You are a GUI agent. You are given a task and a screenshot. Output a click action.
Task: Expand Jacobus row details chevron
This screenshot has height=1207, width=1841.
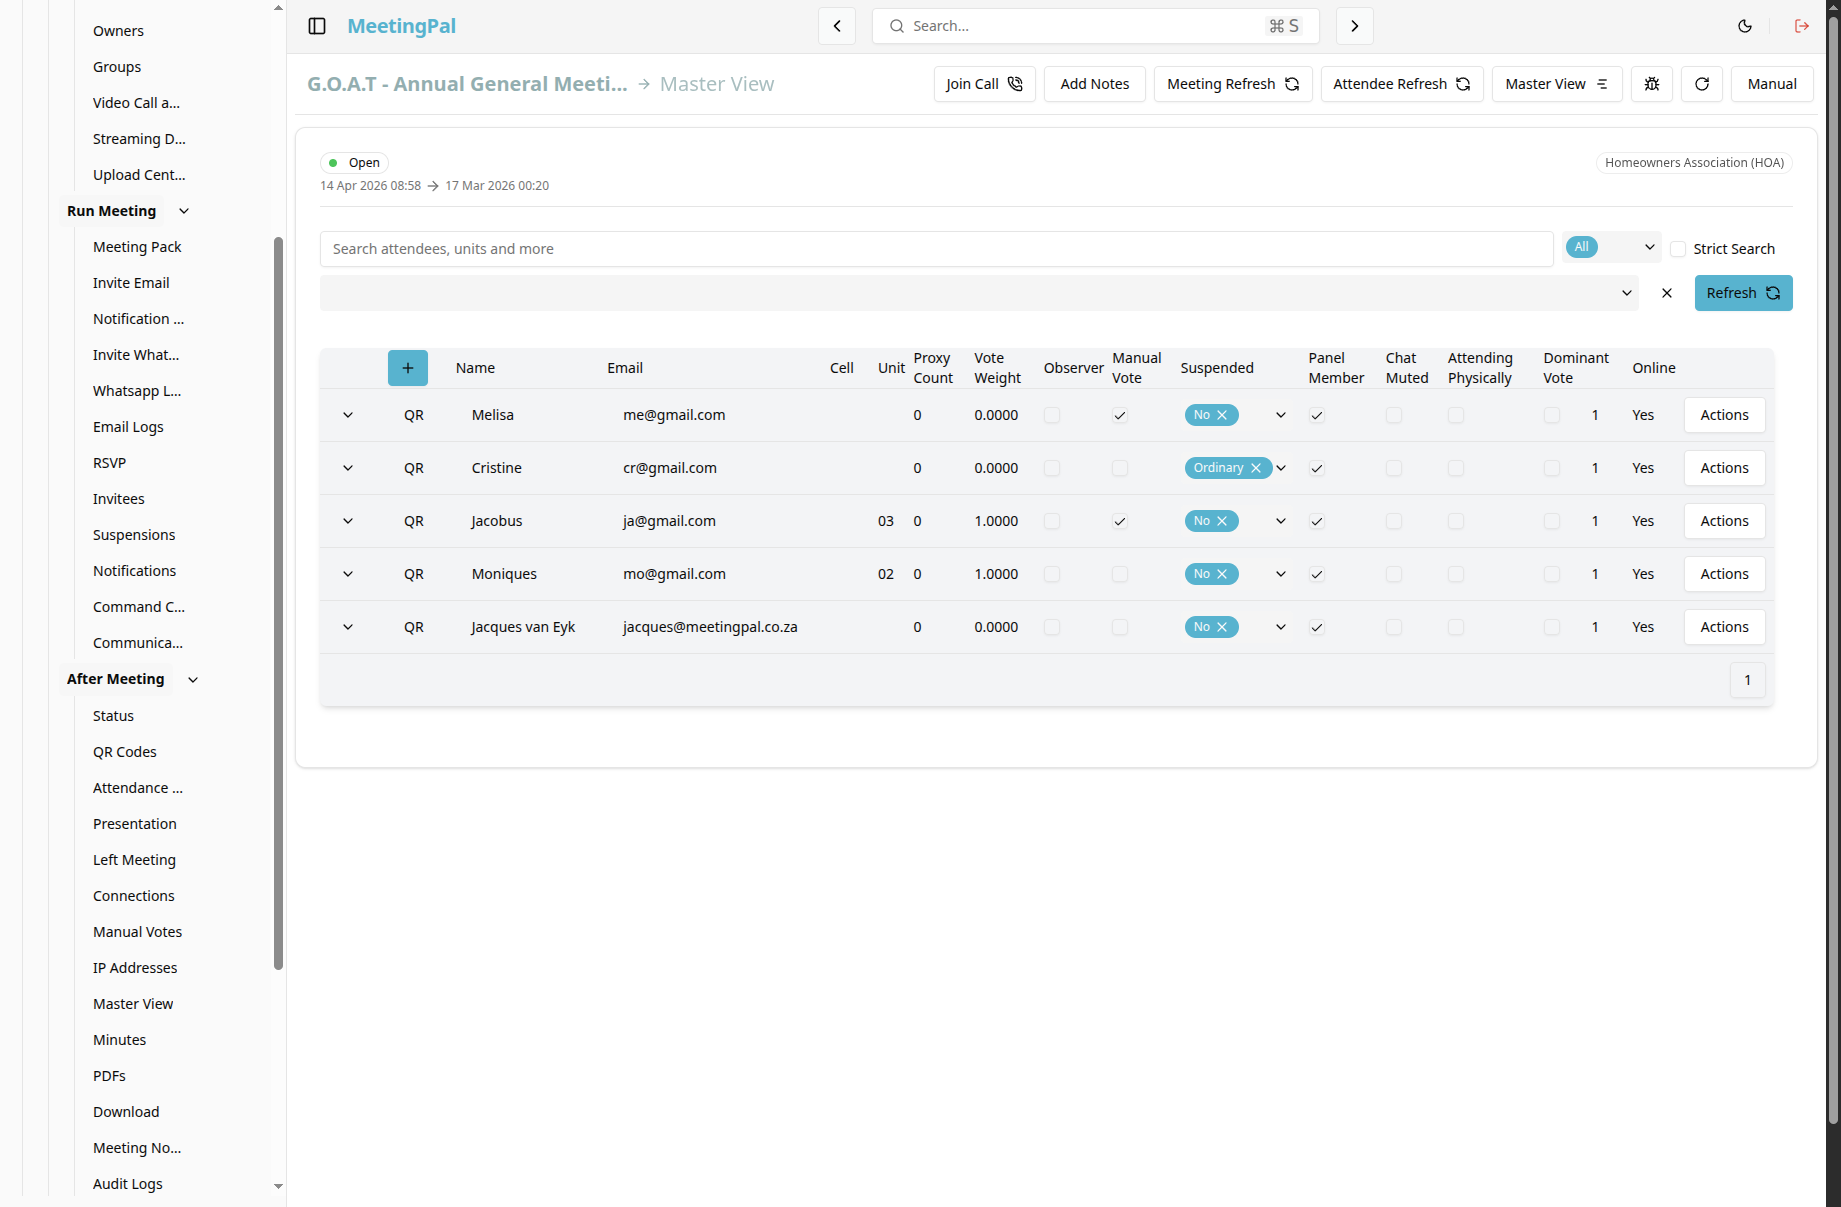348,521
